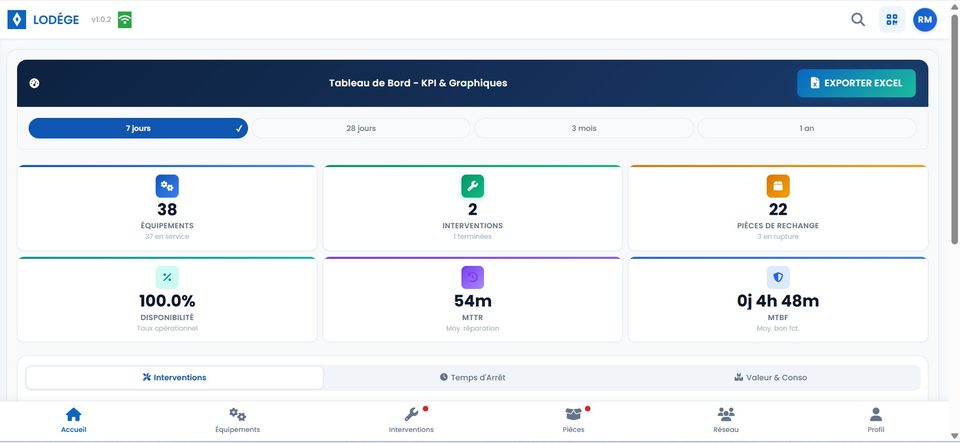Image resolution: width=960 pixels, height=443 pixels.
Task: Switch to the Interventions chart tab
Action: coord(174,378)
